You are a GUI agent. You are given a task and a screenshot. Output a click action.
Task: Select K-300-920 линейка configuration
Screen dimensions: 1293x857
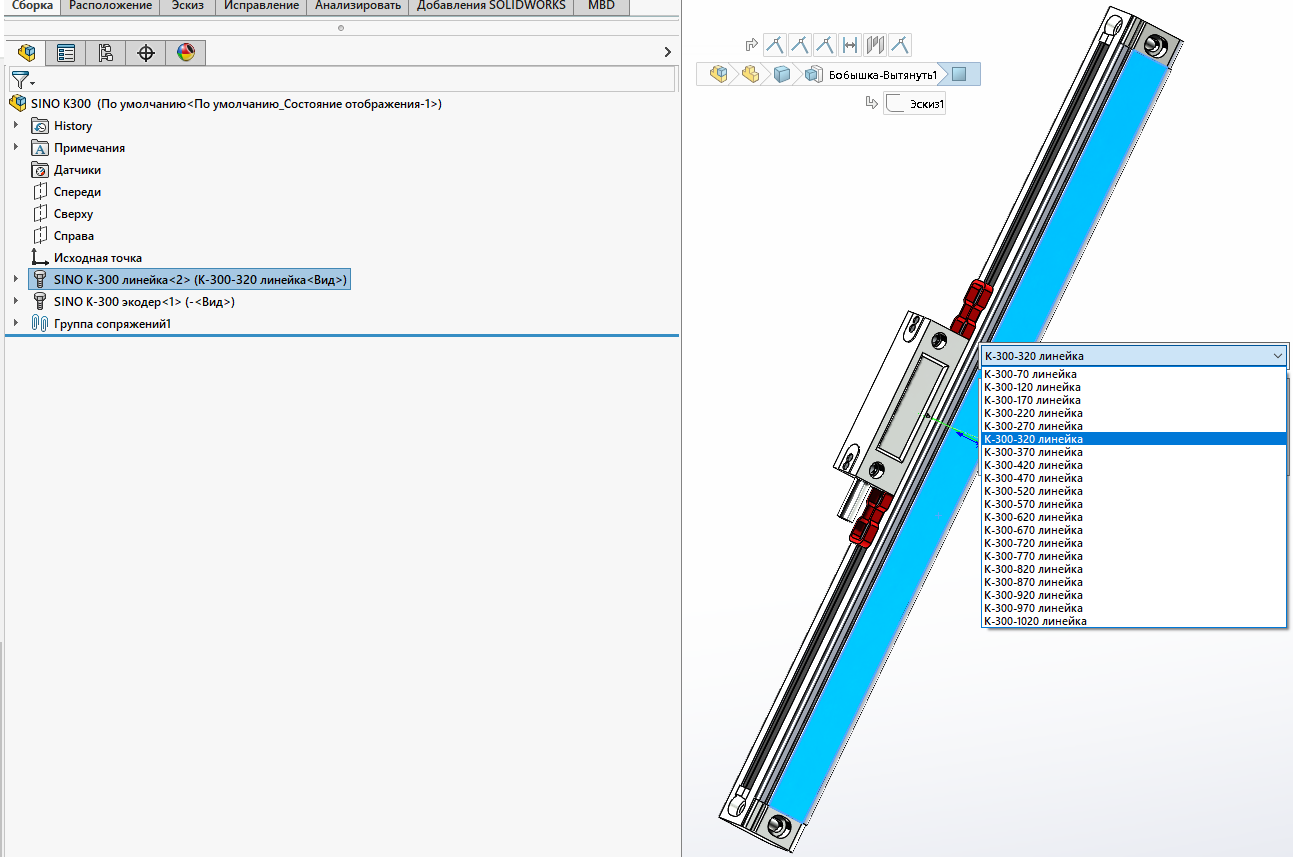[x=1134, y=595]
